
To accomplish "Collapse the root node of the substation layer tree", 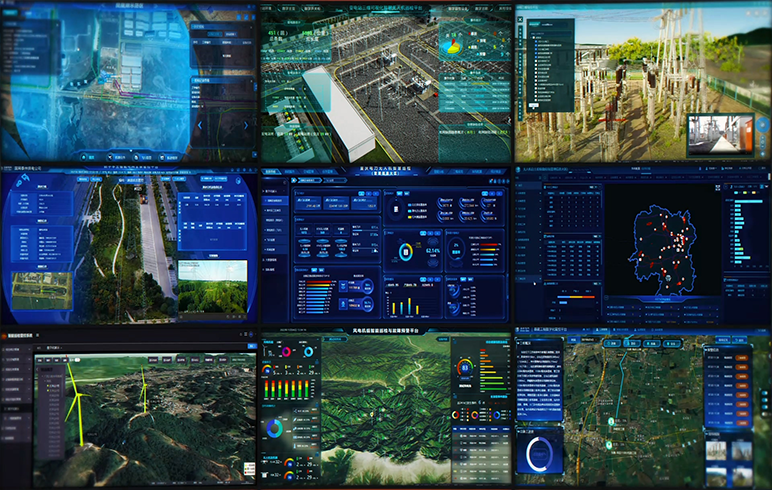I will coord(533,37).
